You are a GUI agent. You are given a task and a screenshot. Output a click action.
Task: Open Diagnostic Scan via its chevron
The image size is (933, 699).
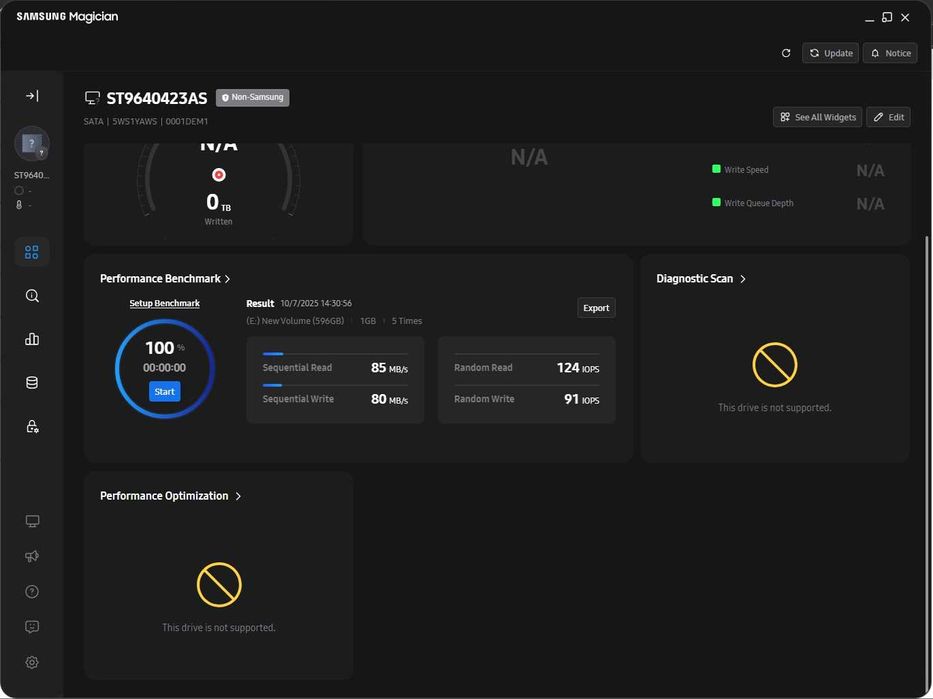coord(743,278)
